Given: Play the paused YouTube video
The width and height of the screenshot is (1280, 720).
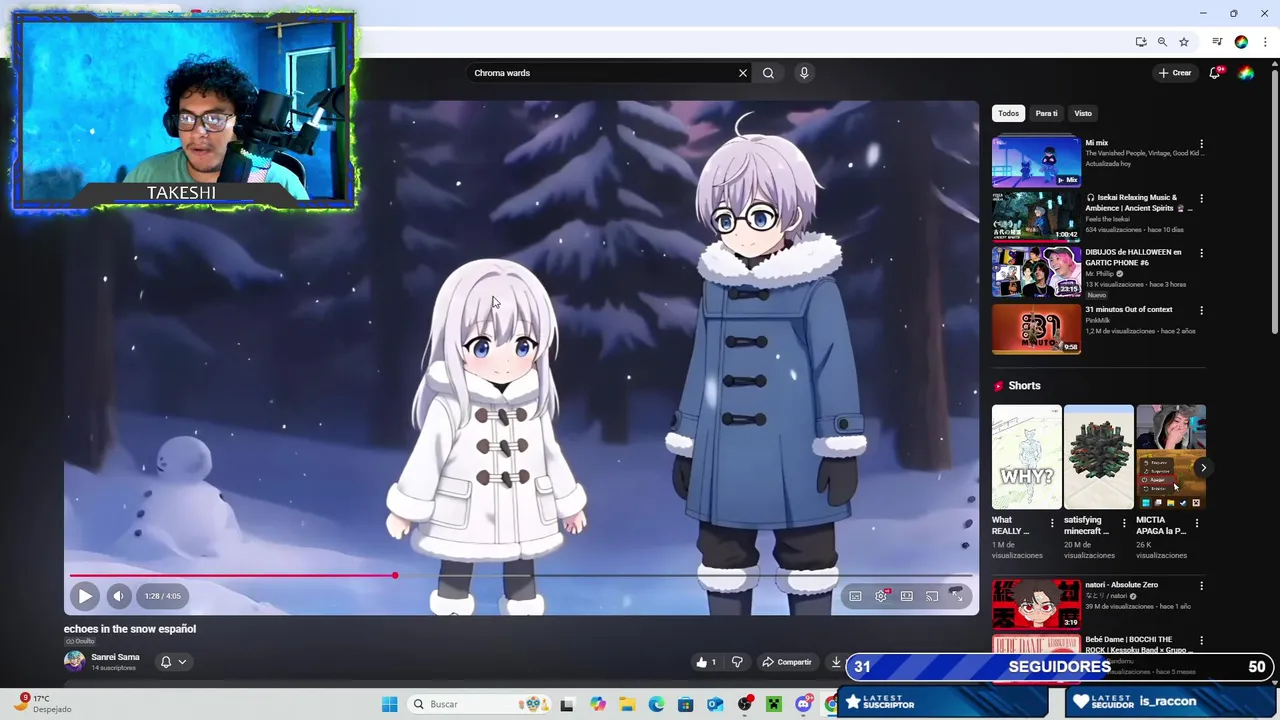Looking at the screenshot, I should pyautogui.click(x=85, y=596).
